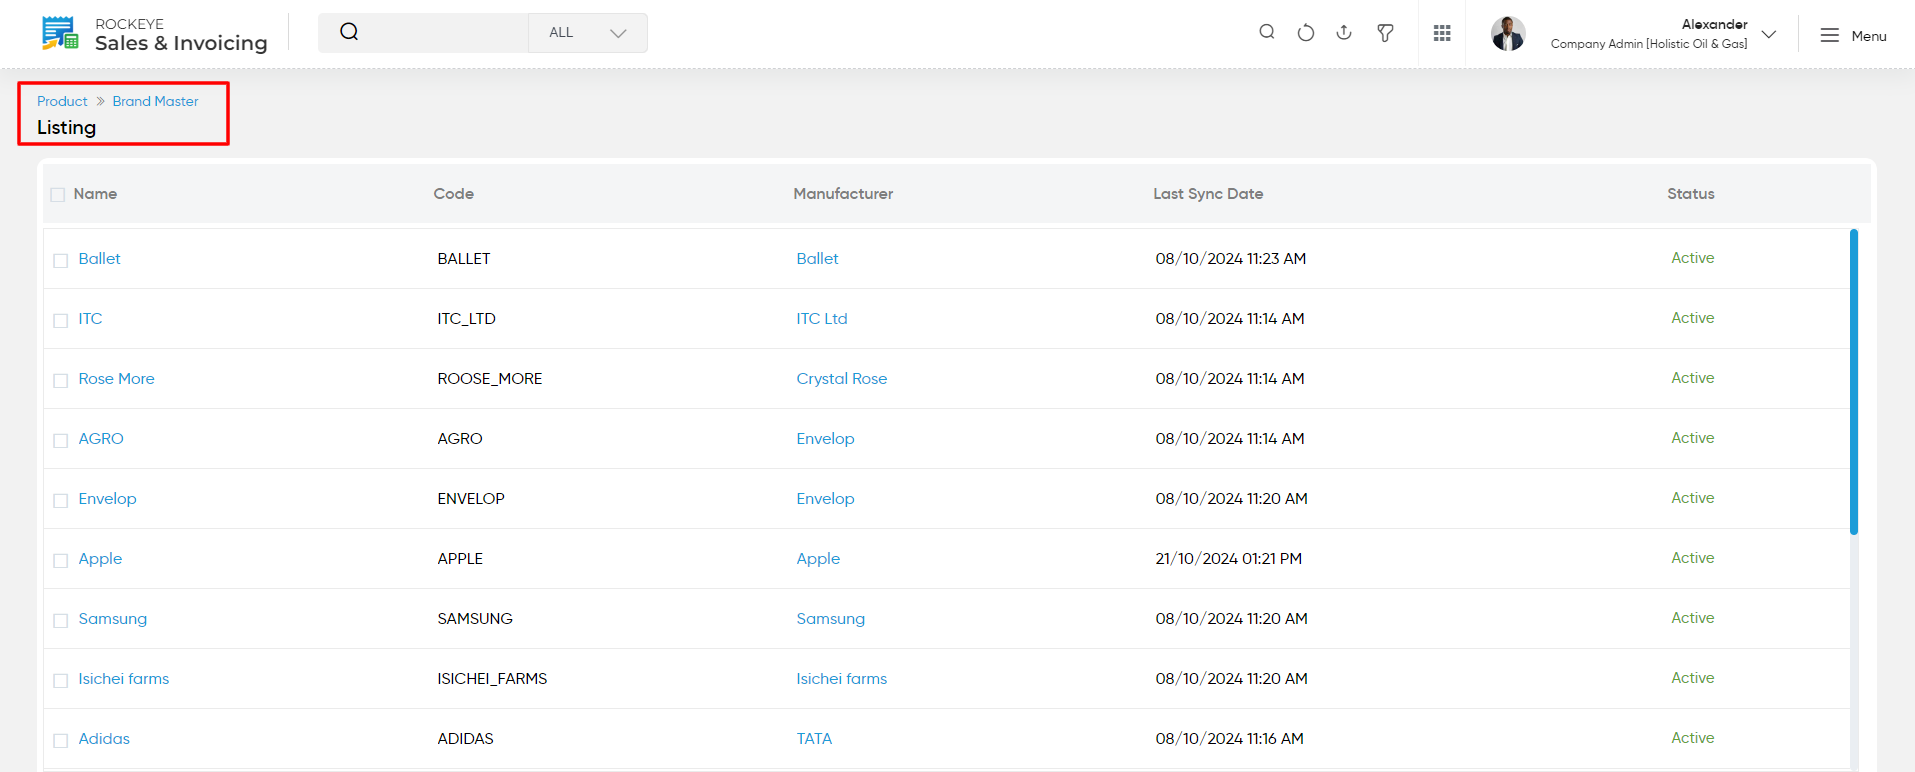Open the TATA manufacturer link
This screenshot has height=772, width=1915.
click(x=814, y=738)
